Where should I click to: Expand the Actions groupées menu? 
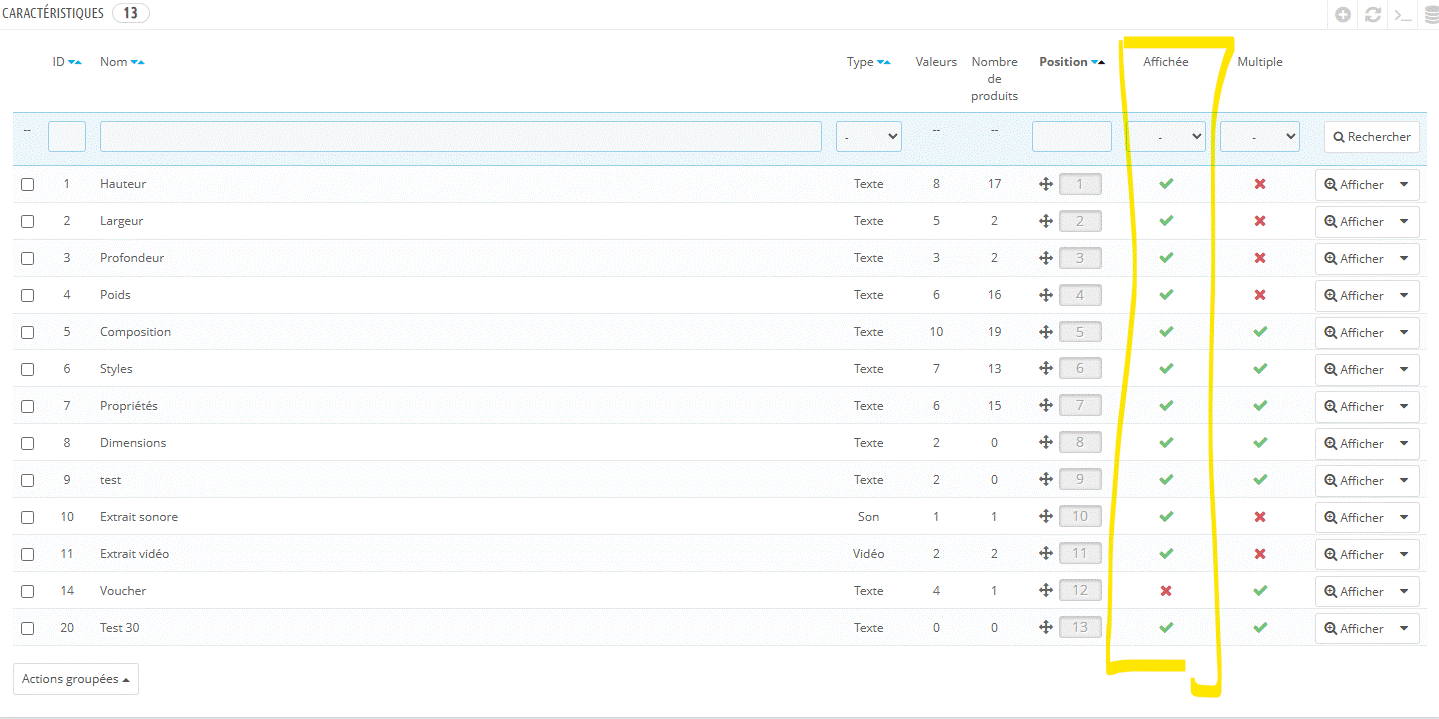pos(76,679)
